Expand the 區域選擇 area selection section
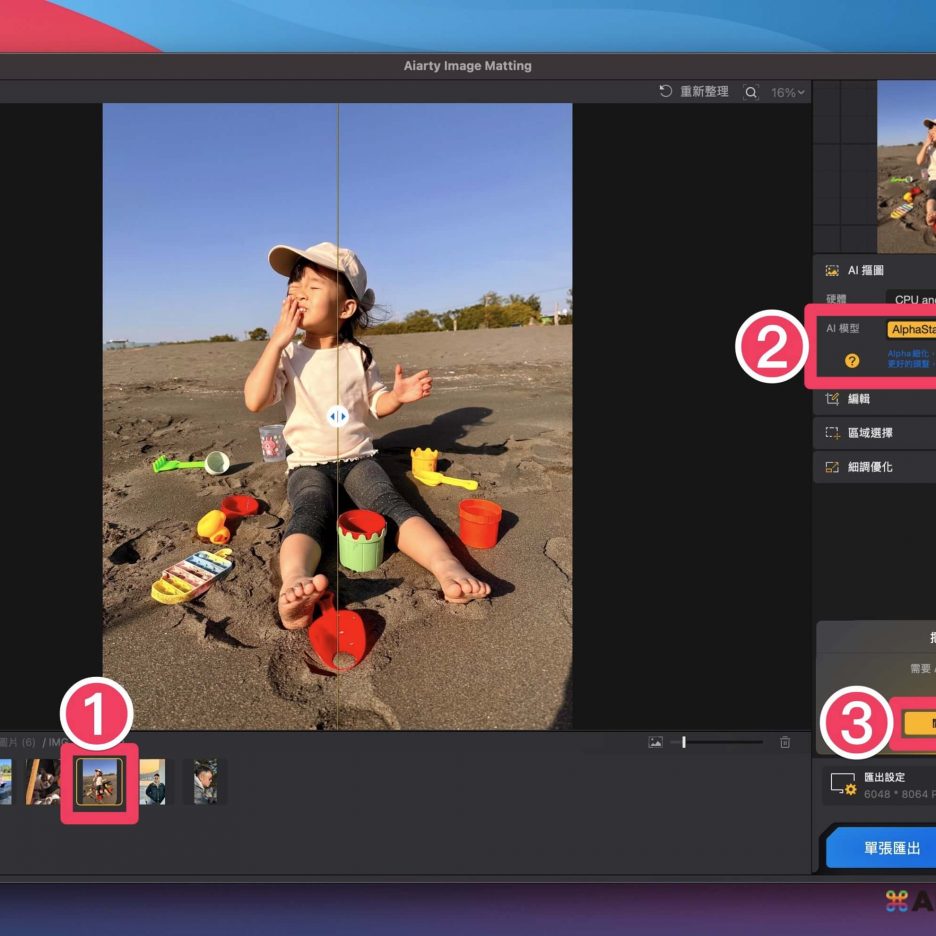This screenshot has height=936, width=936. click(x=869, y=433)
